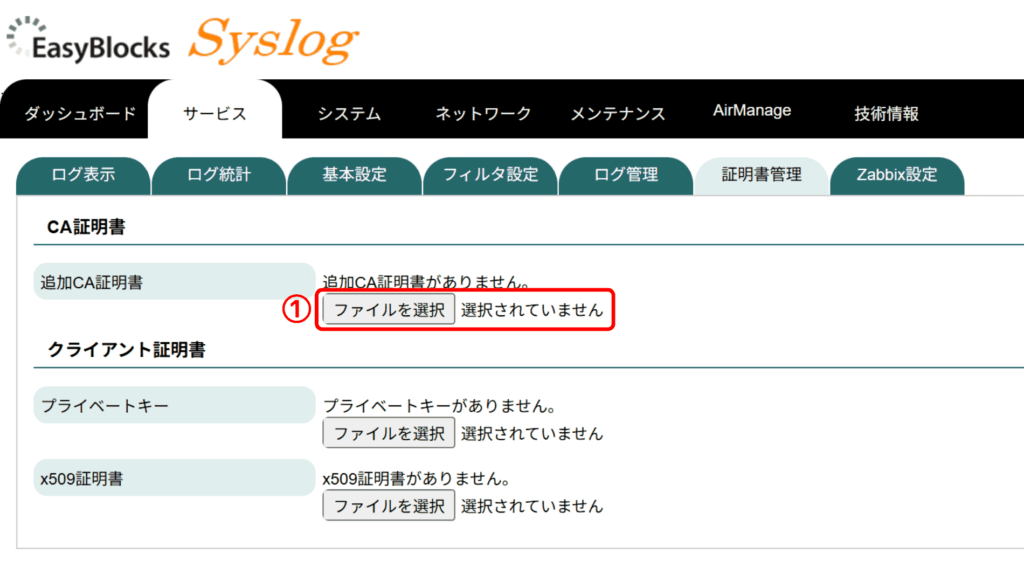Viewport: 1024px width, 582px height.
Task: Switch to the メンテナンス menu
Action: 617,113
